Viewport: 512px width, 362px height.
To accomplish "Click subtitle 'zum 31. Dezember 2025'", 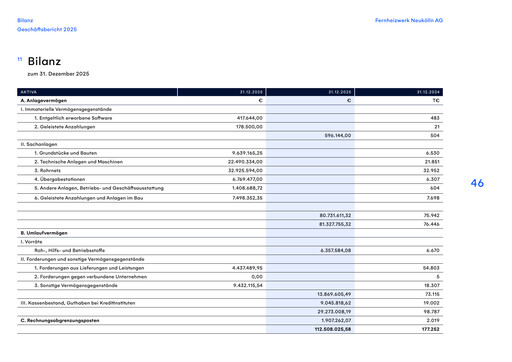I will pyautogui.click(x=58, y=74).
